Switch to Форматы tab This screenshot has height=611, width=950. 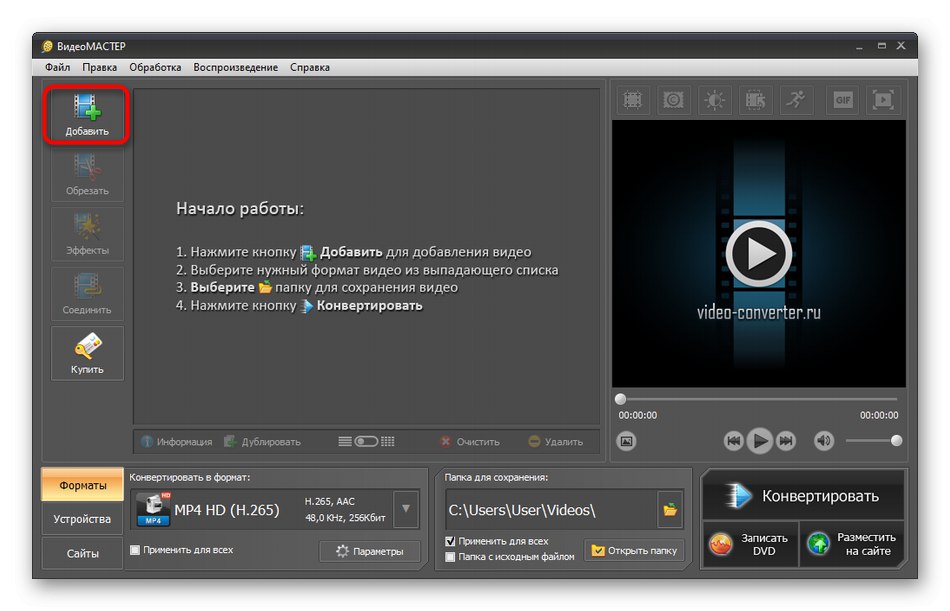point(82,485)
